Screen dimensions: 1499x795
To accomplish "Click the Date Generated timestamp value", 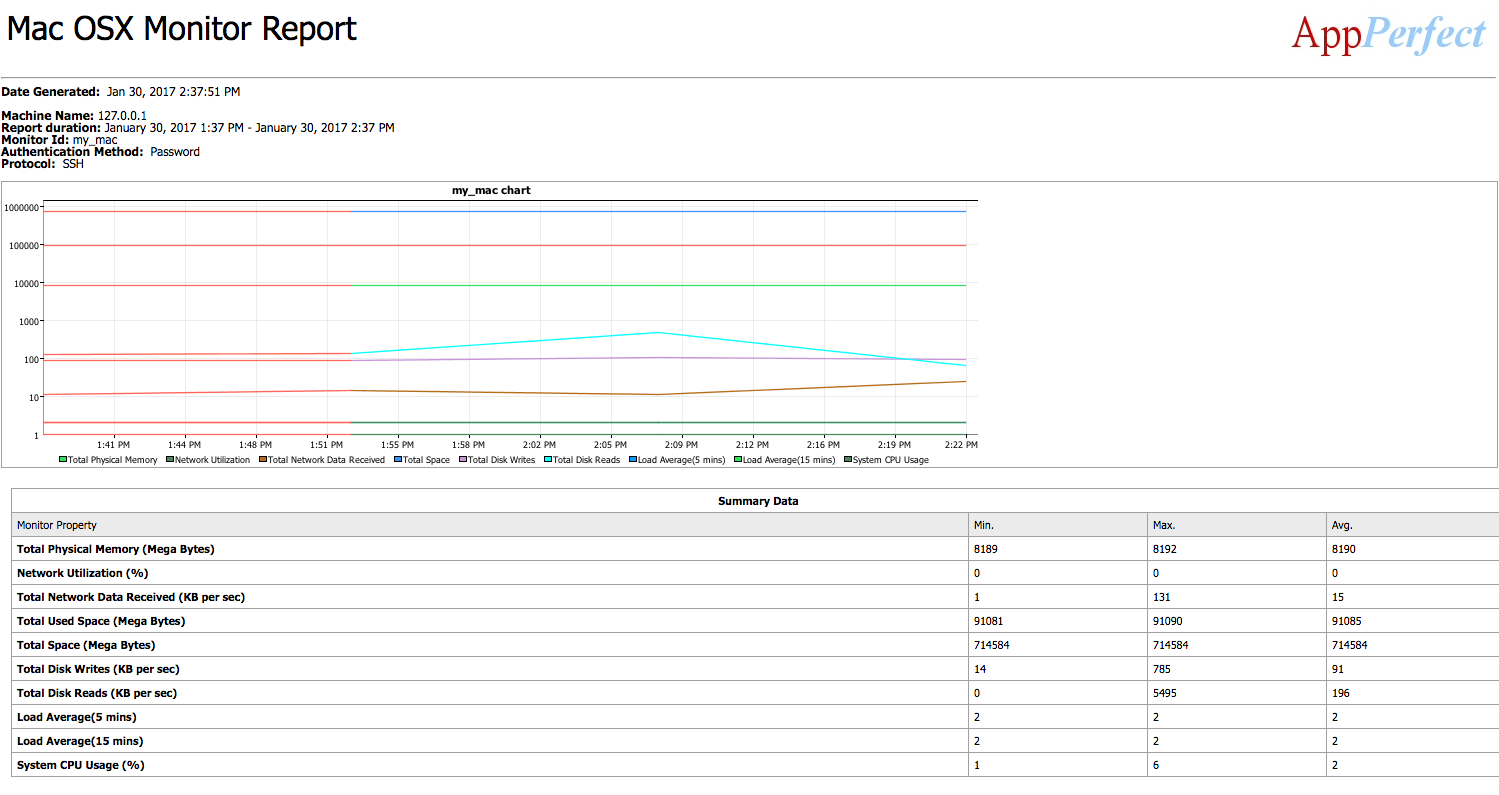I will pyautogui.click(x=173, y=92).
